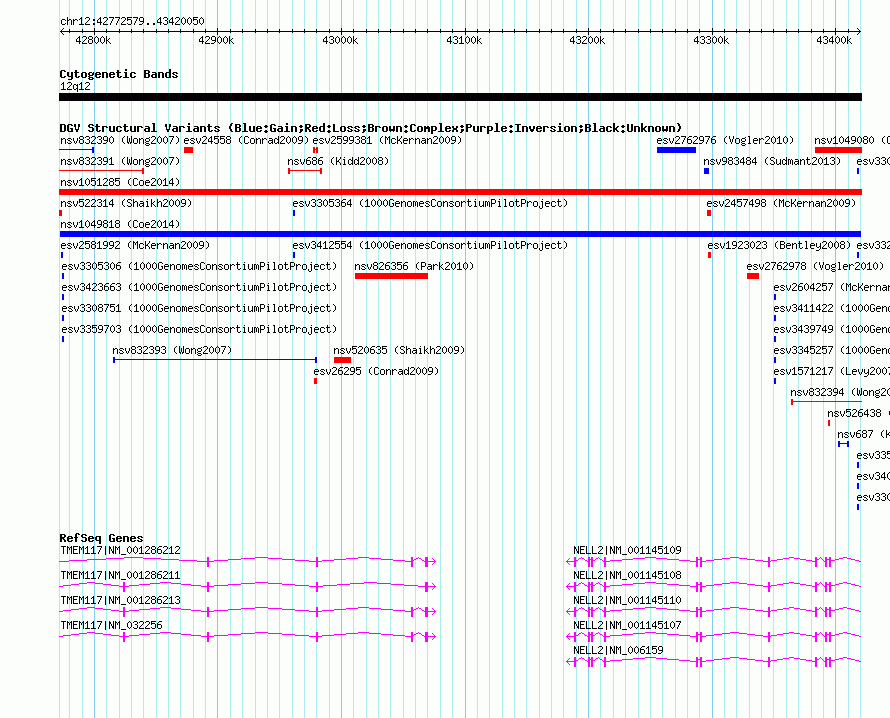The image size is (890, 718).
Task: Select variant nsv832390 (Wong2007) label
Action: coord(120,140)
